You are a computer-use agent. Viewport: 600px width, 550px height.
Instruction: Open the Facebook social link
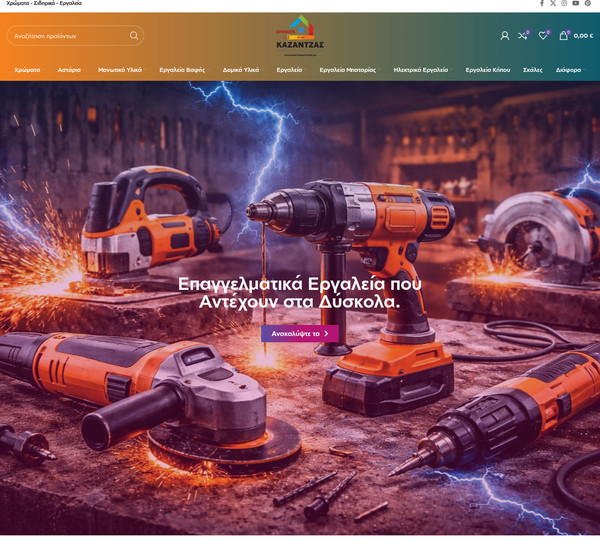coord(542,3)
